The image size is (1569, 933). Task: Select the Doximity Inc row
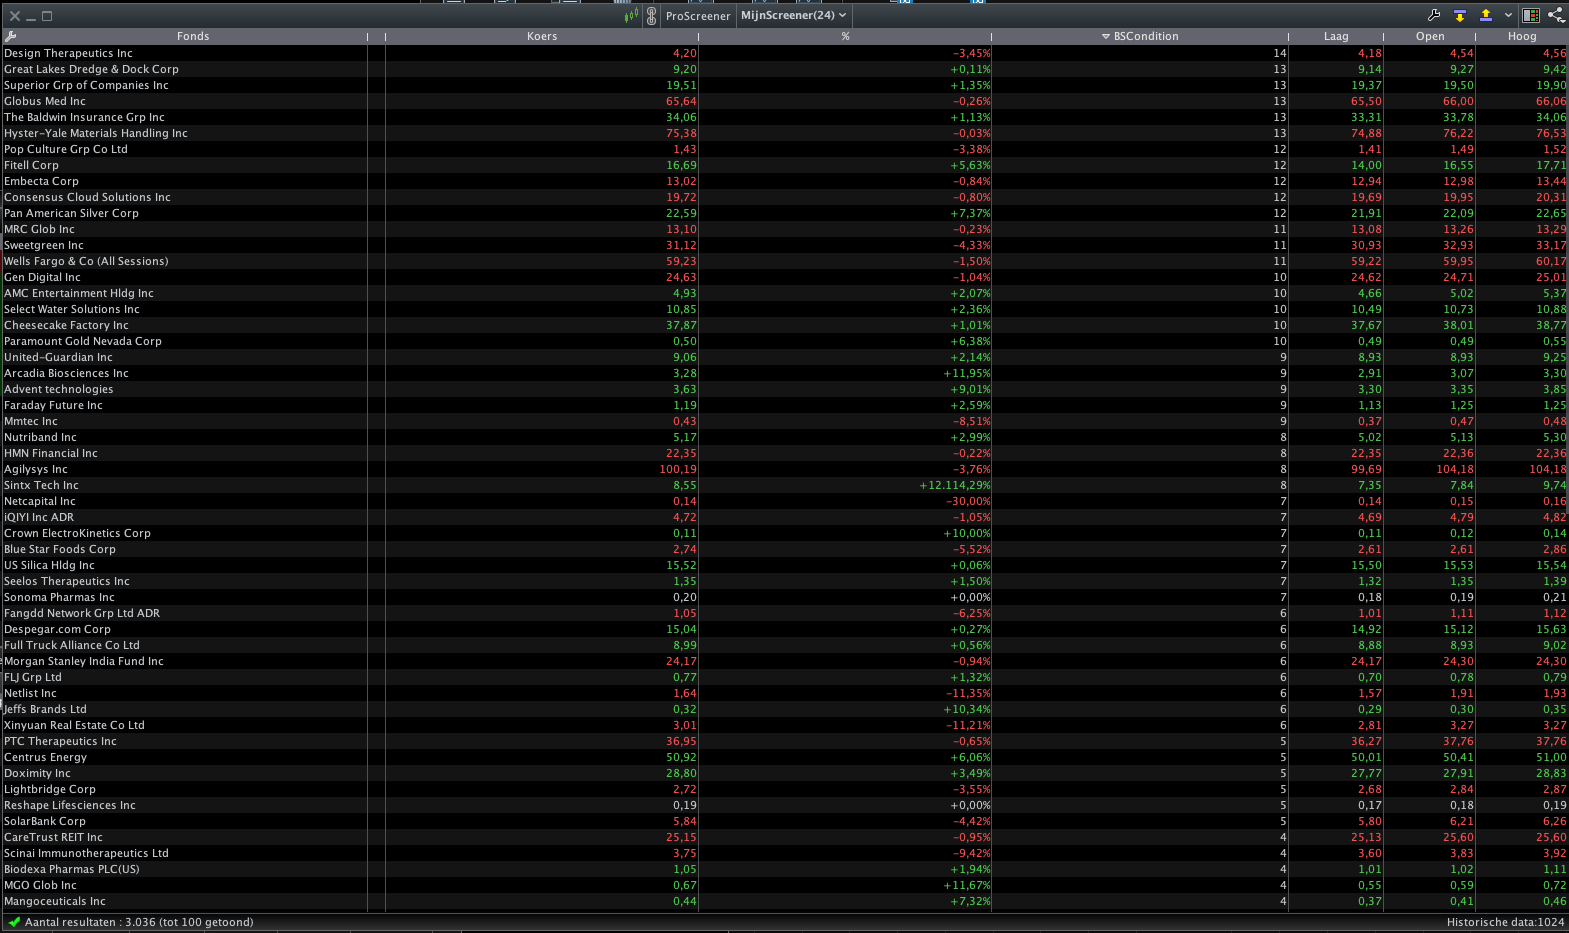(x=784, y=773)
